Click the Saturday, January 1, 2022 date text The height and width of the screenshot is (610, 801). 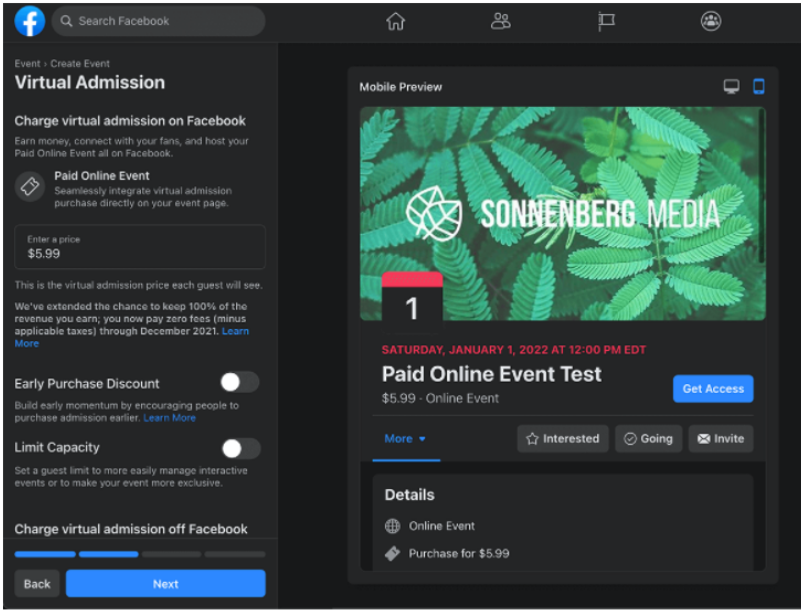point(513,350)
